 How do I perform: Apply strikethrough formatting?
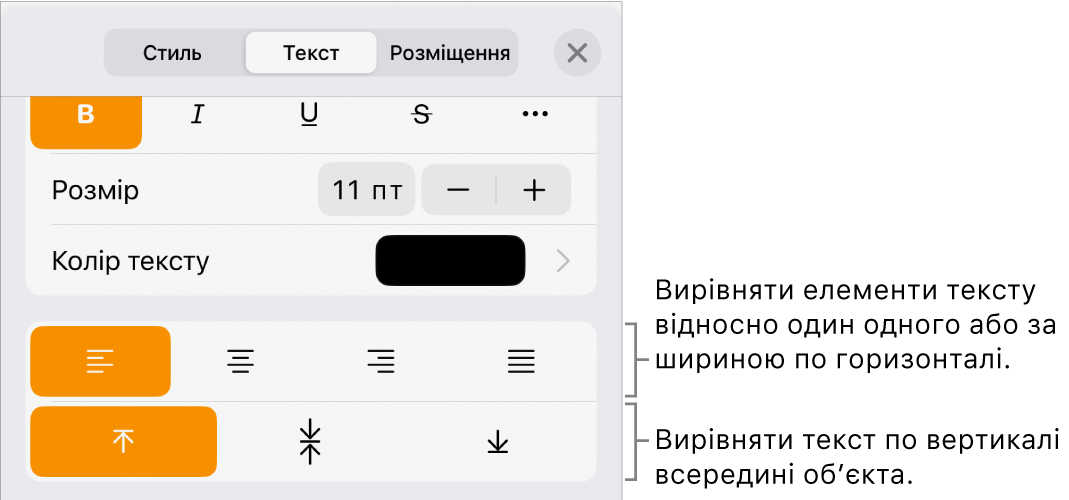[x=422, y=115]
